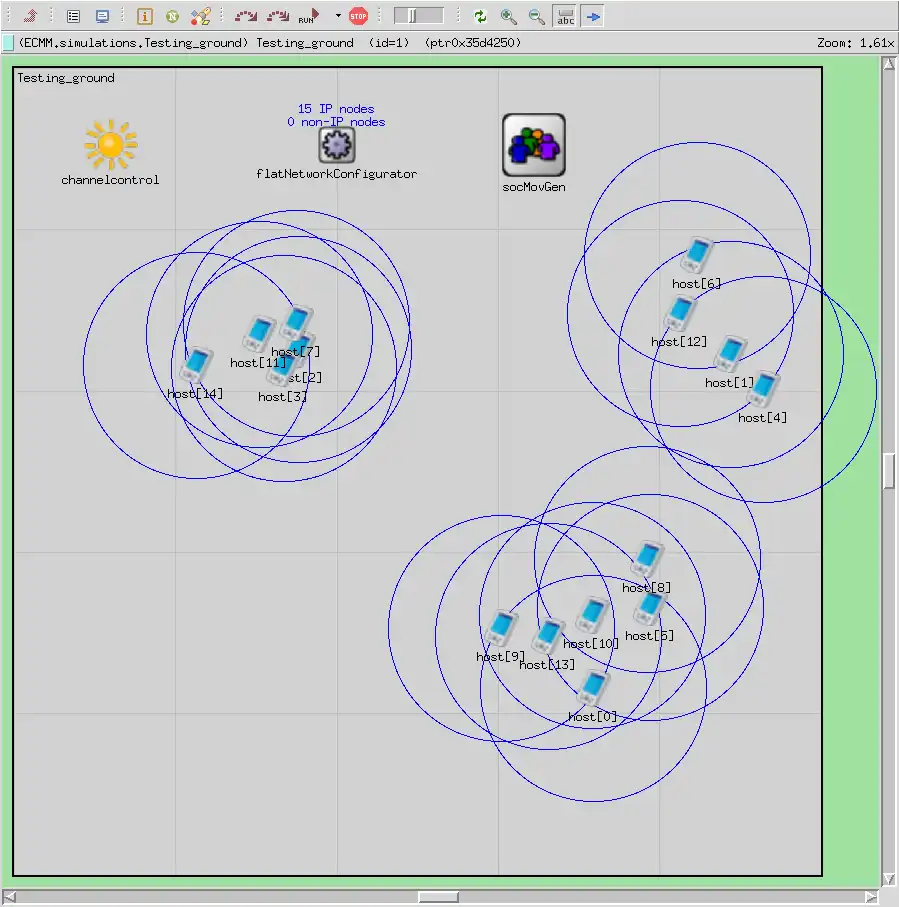Select the channelcontrol sun module
This screenshot has width=899, height=907.
click(x=110, y=145)
